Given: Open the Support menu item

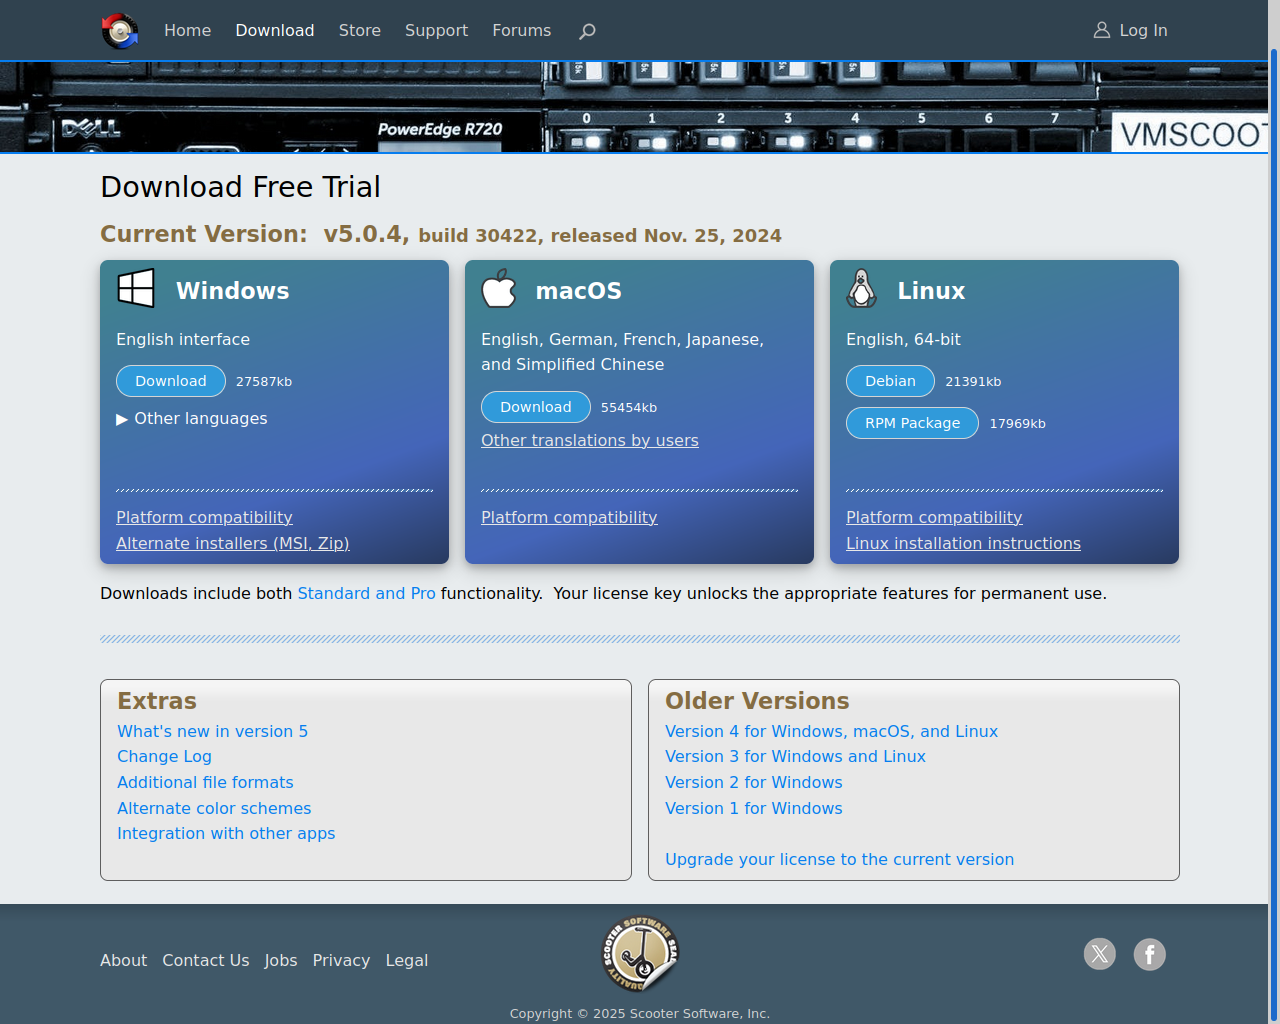Looking at the screenshot, I should point(436,30).
